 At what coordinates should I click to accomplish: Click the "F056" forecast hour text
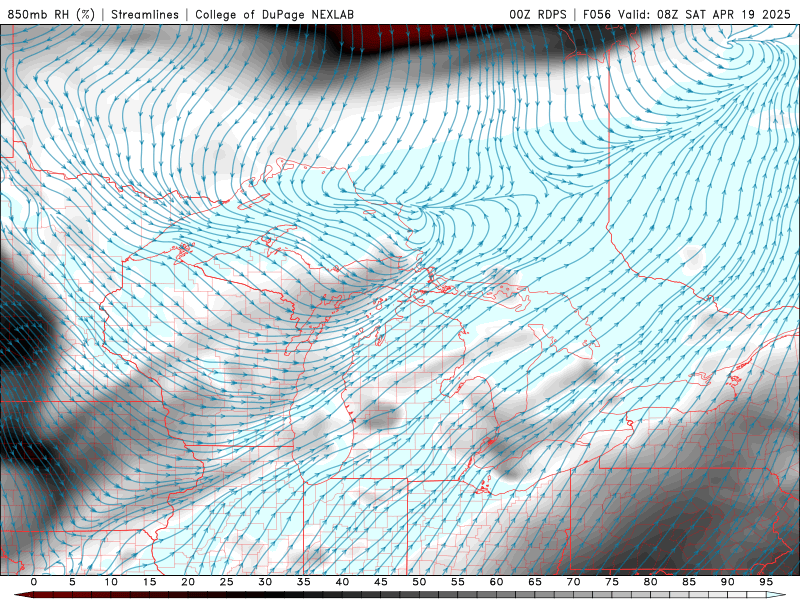pos(597,14)
